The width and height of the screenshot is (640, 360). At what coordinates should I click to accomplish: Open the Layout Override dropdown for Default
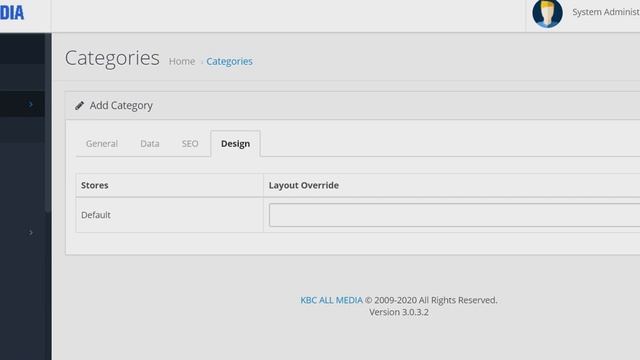pos(454,215)
